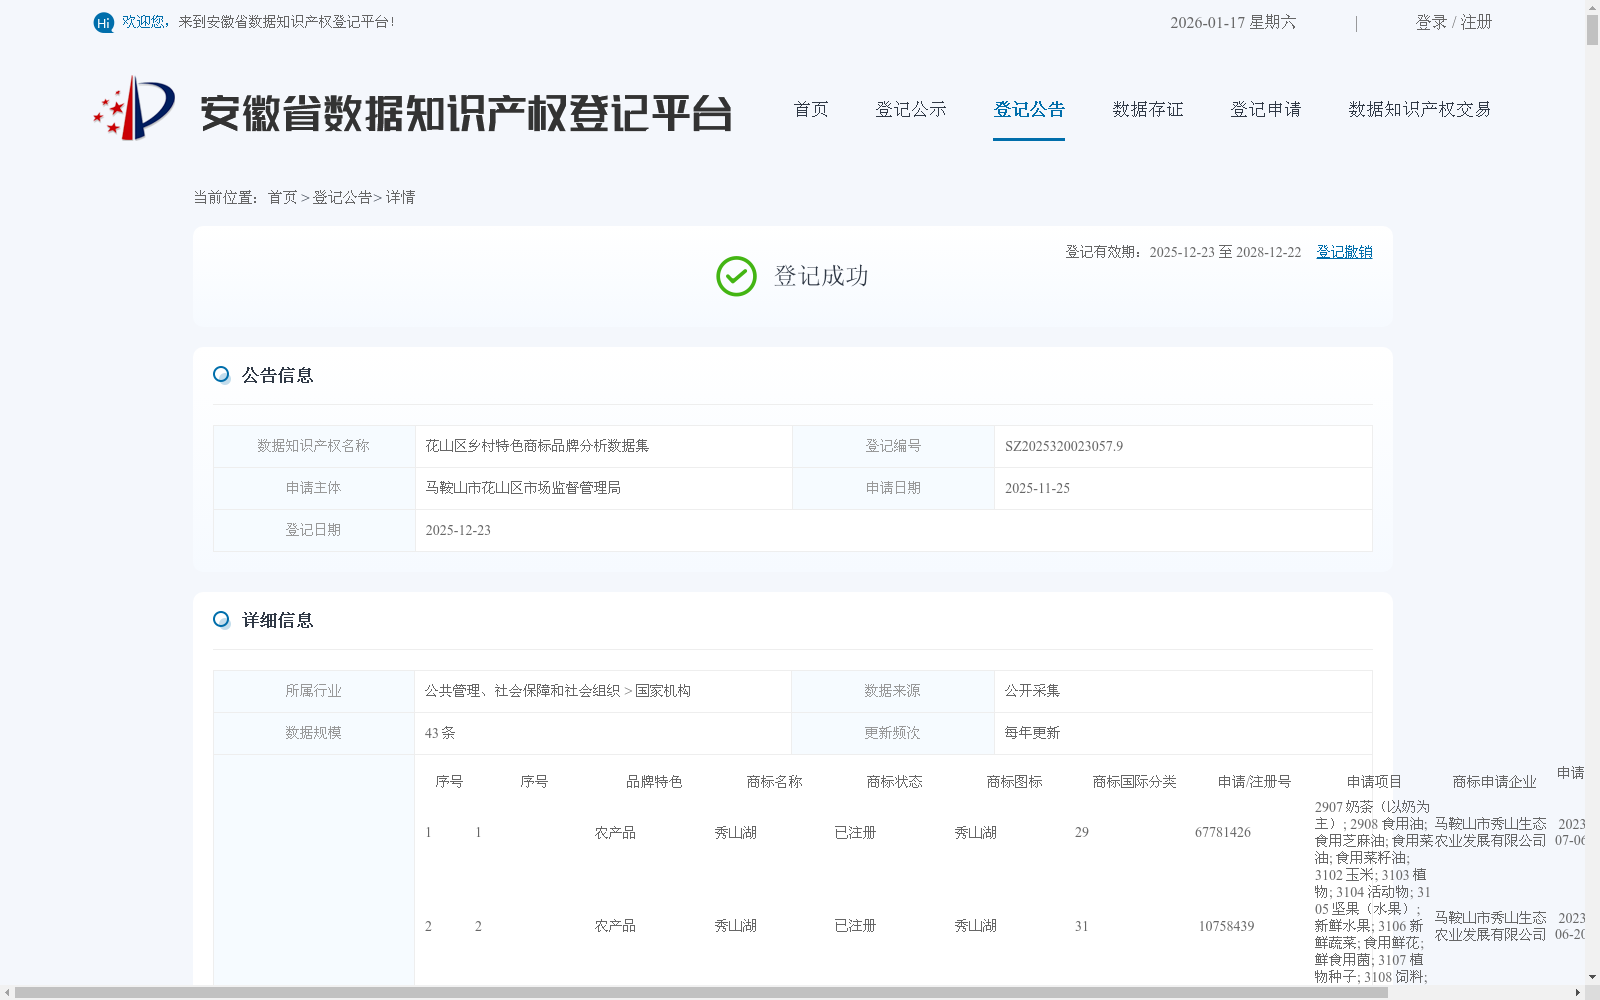
Task: Click the 详细信息 section bullet icon
Action: (x=221, y=619)
